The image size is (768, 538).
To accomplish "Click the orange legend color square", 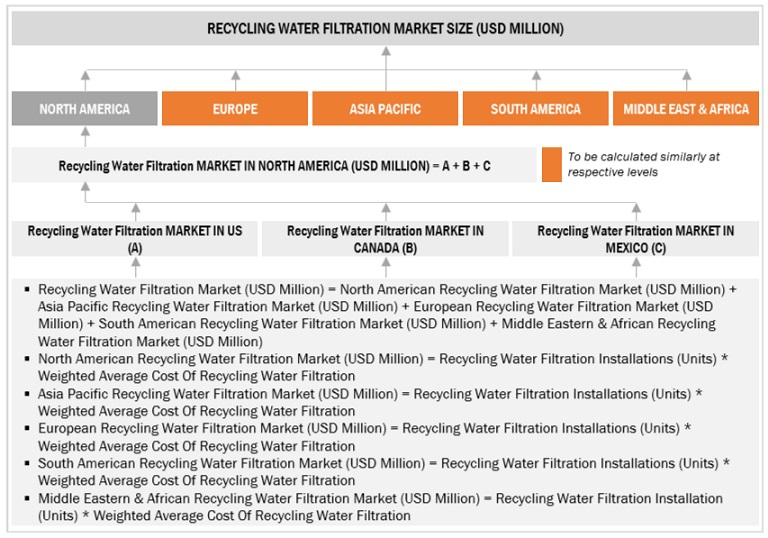I will tap(551, 165).
